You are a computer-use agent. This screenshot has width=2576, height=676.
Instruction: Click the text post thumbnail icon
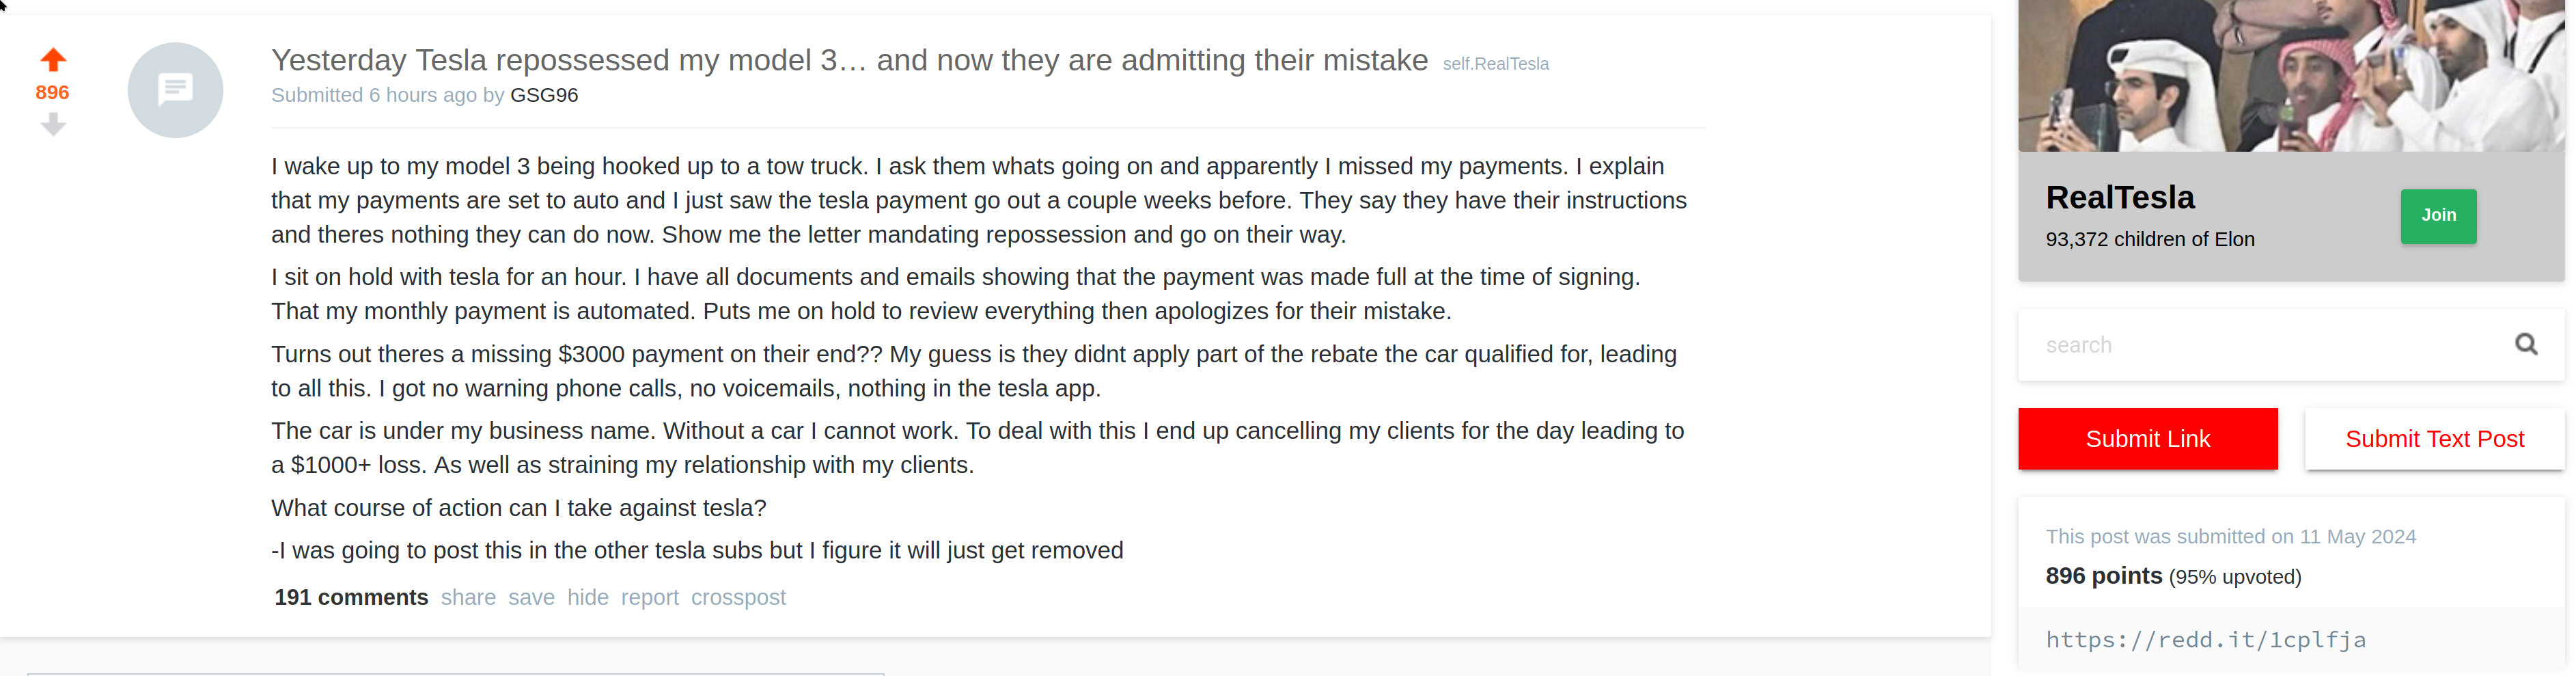point(175,90)
